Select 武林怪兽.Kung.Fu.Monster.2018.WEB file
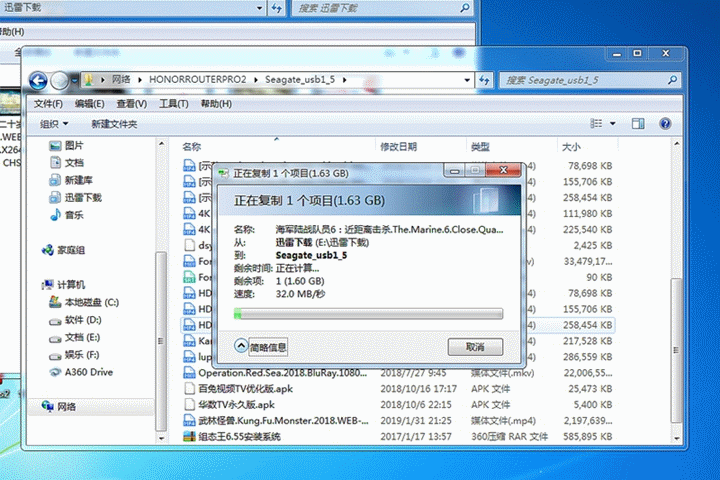This screenshot has height=480, width=720. tap(283, 421)
